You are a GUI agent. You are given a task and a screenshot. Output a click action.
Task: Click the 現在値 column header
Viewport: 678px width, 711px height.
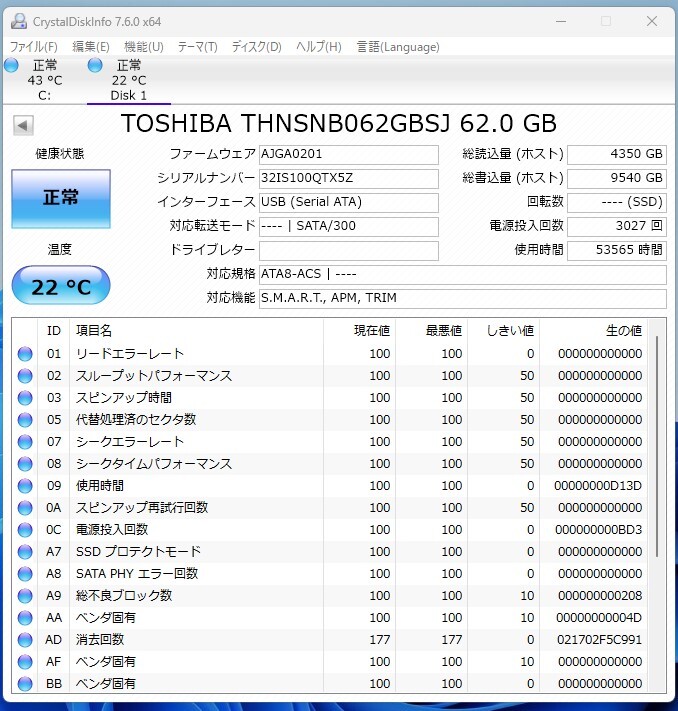359,331
